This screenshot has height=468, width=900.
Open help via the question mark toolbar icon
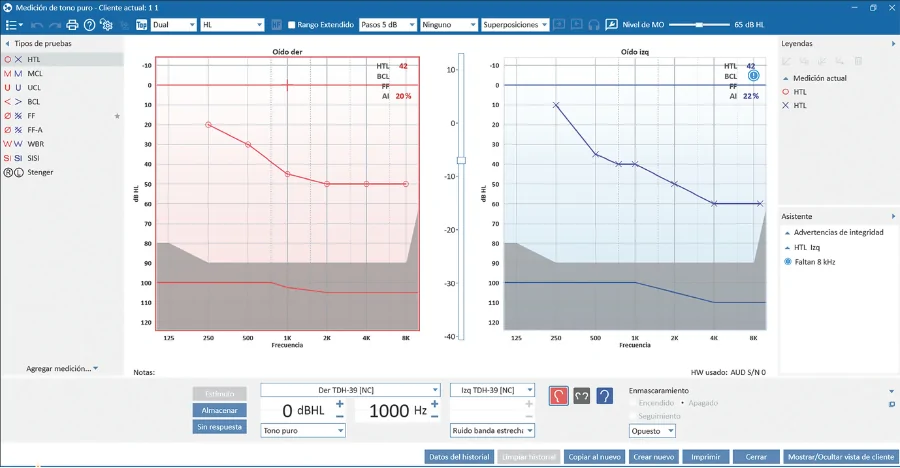click(x=89, y=24)
